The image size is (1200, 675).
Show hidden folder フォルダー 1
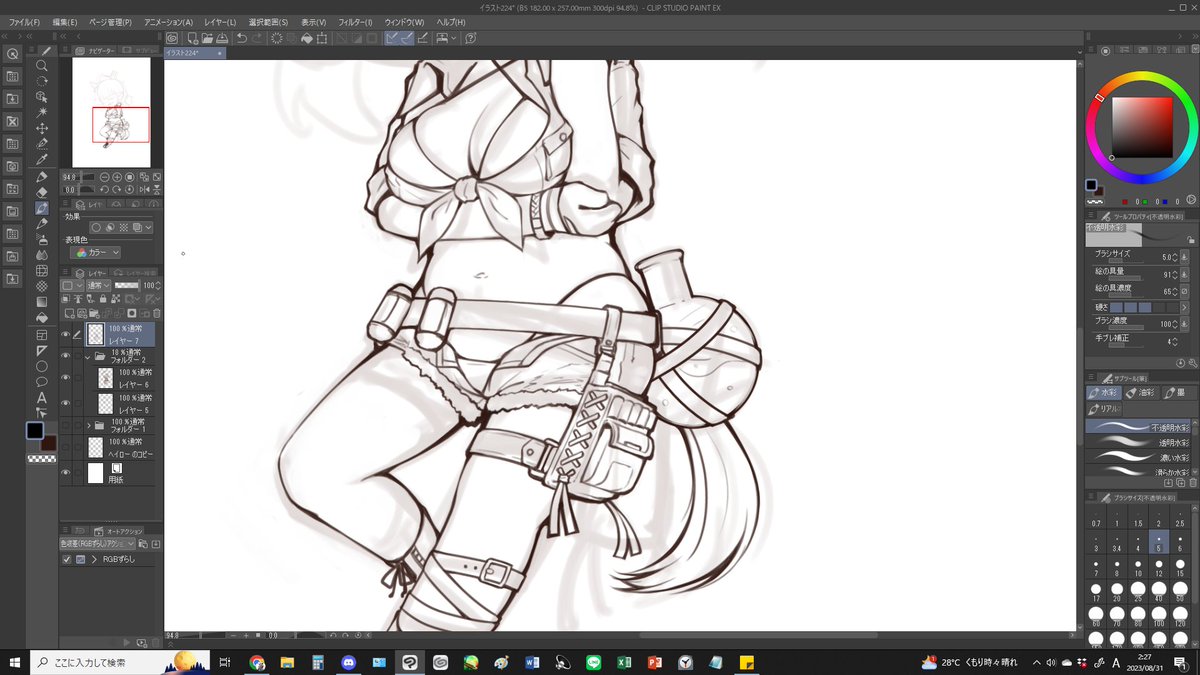point(66,426)
